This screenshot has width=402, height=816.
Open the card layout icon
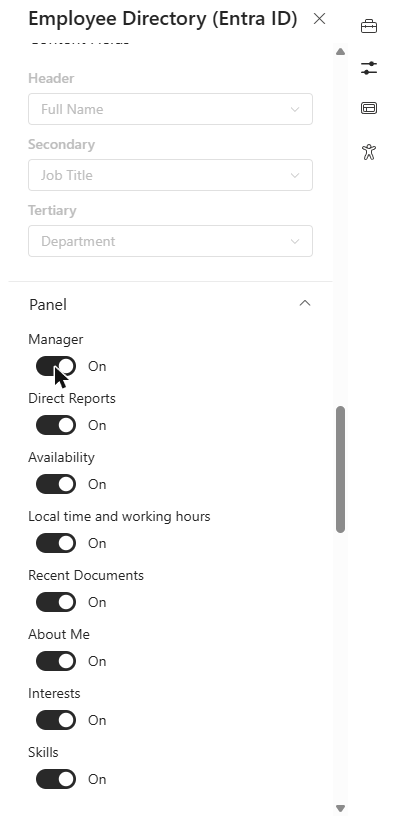[x=369, y=108]
